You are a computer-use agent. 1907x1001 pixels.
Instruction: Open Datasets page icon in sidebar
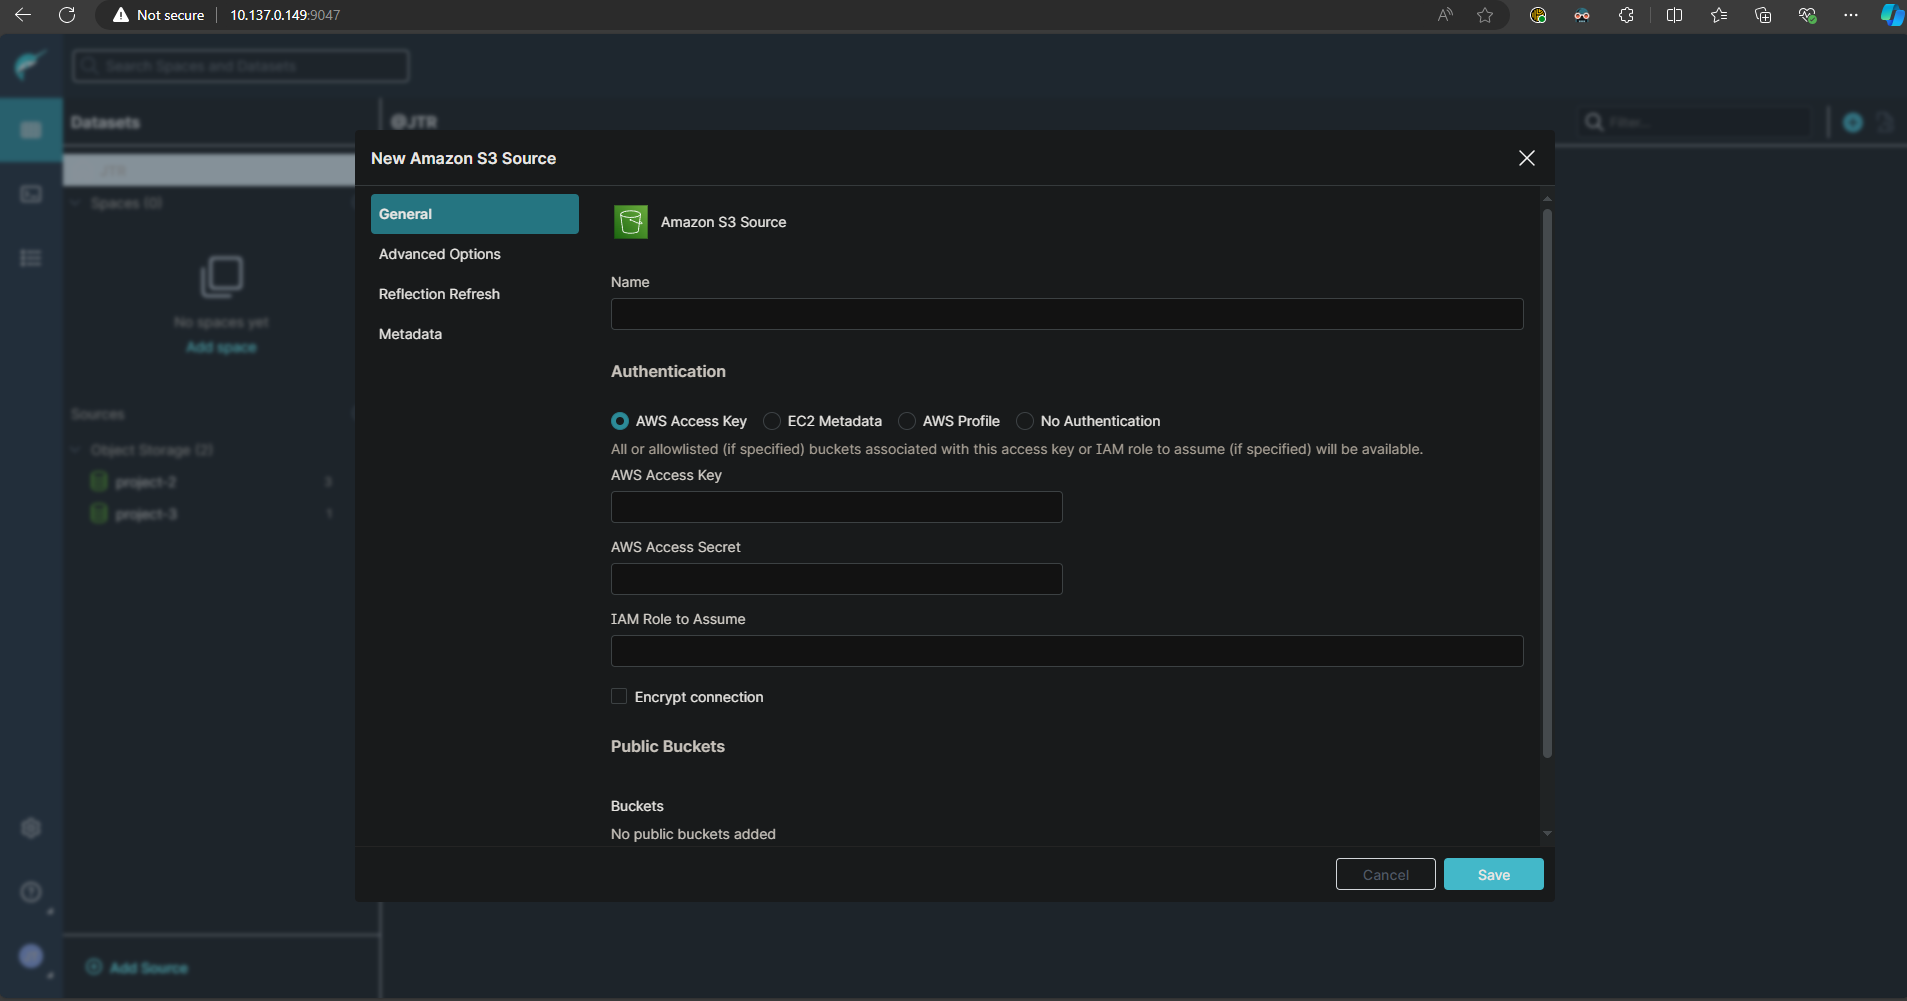(31, 130)
